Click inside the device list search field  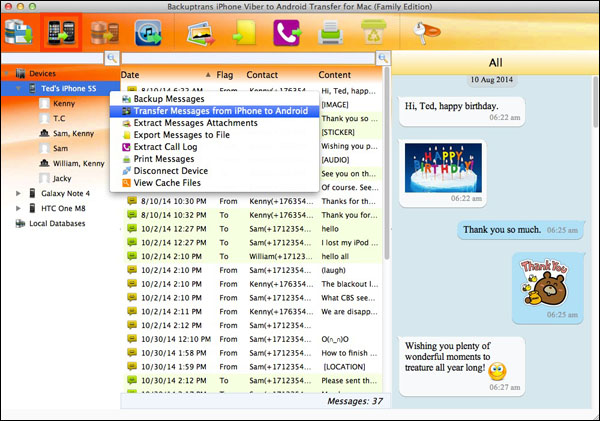click(x=53, y=58)
